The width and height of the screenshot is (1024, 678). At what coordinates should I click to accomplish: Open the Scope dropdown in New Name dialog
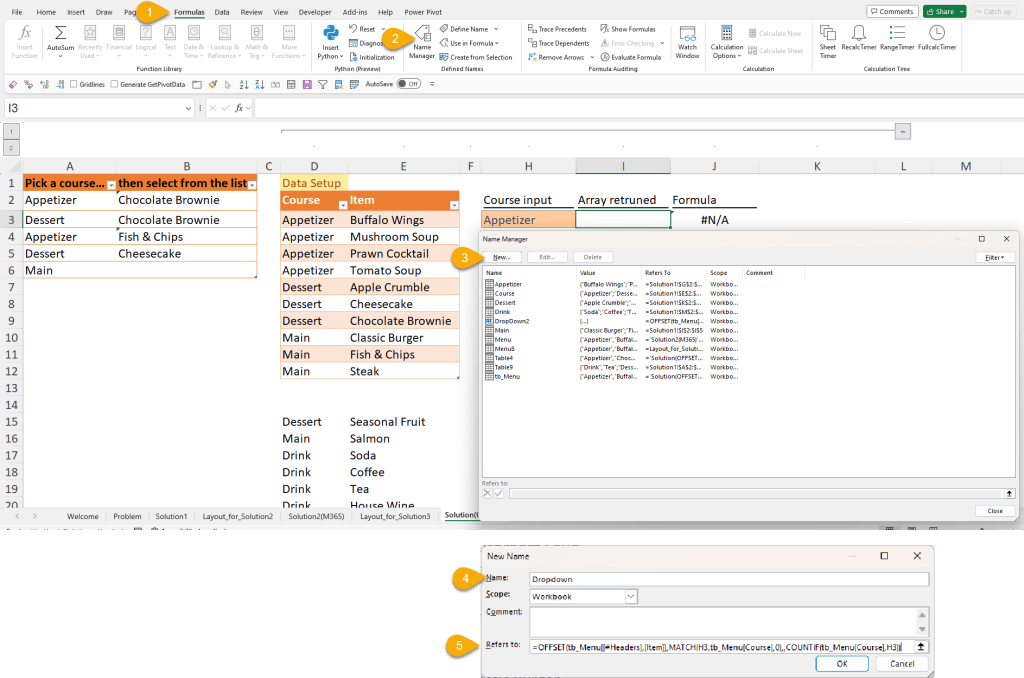[x=631, y=596]
